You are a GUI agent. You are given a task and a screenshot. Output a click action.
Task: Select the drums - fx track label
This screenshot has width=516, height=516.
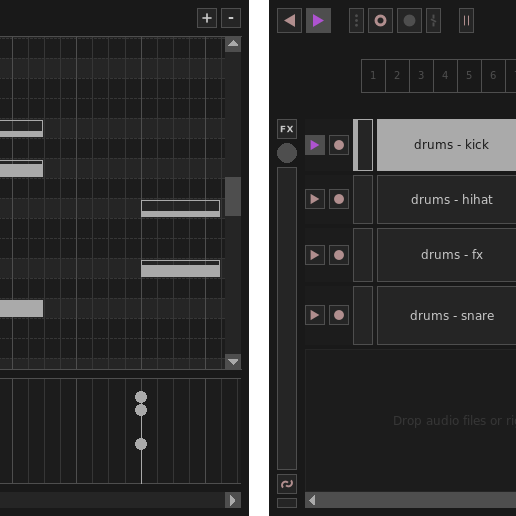click(x=447, y=255)
